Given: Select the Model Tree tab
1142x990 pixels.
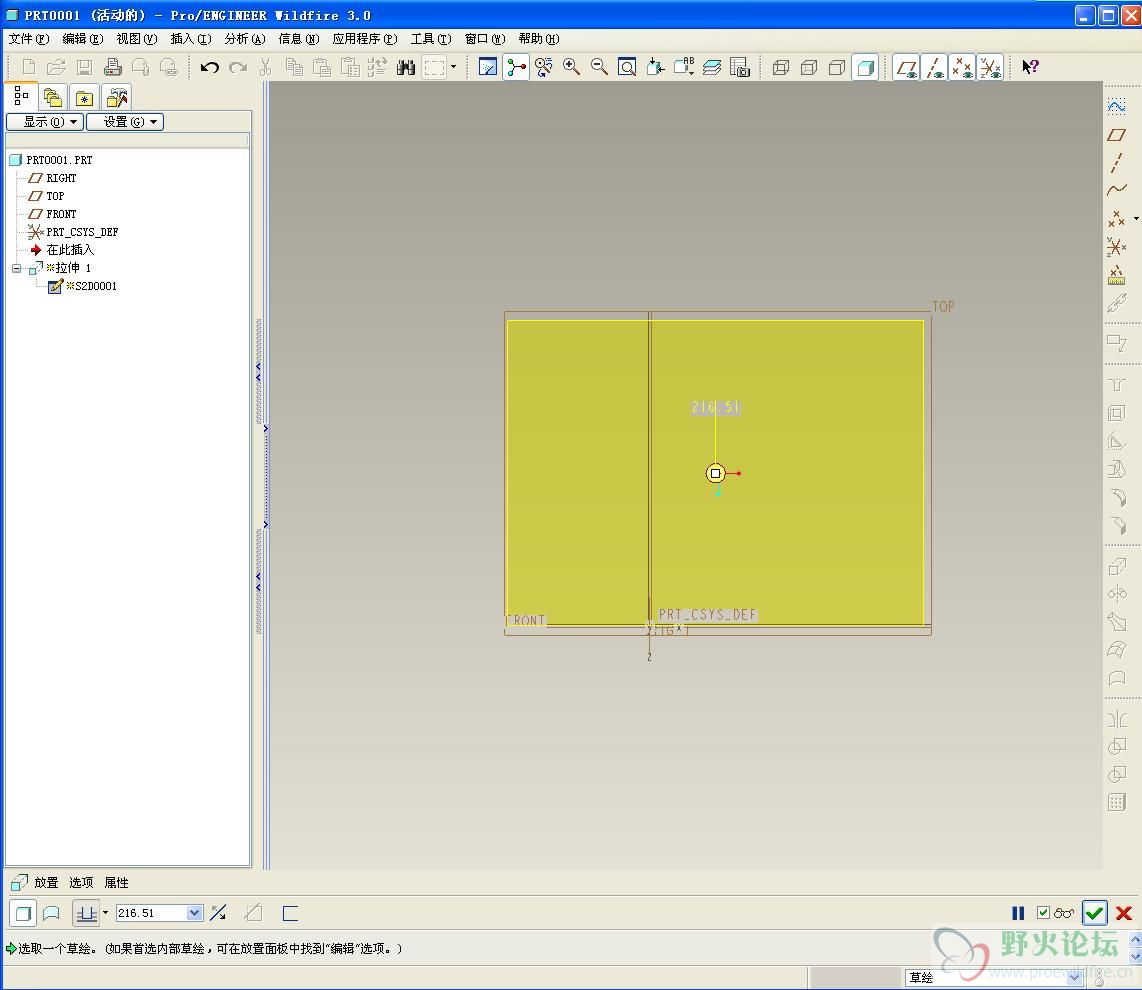Looking at the screenshot, I should pos(21,96).
